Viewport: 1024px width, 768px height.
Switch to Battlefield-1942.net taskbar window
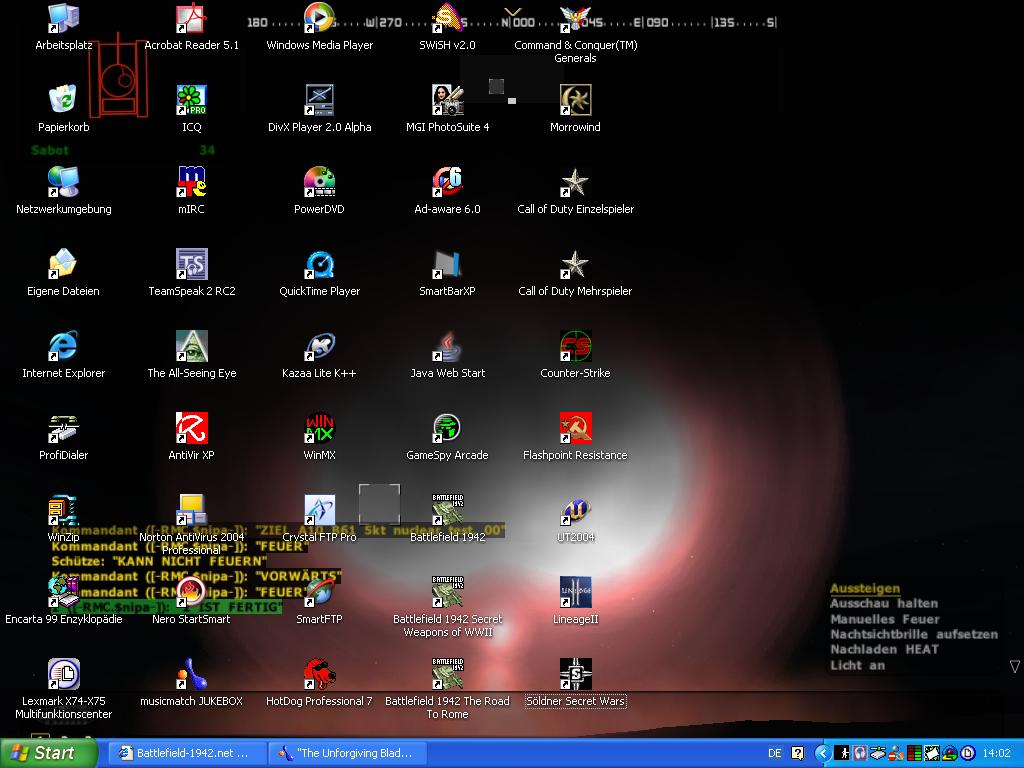(186, 753)
